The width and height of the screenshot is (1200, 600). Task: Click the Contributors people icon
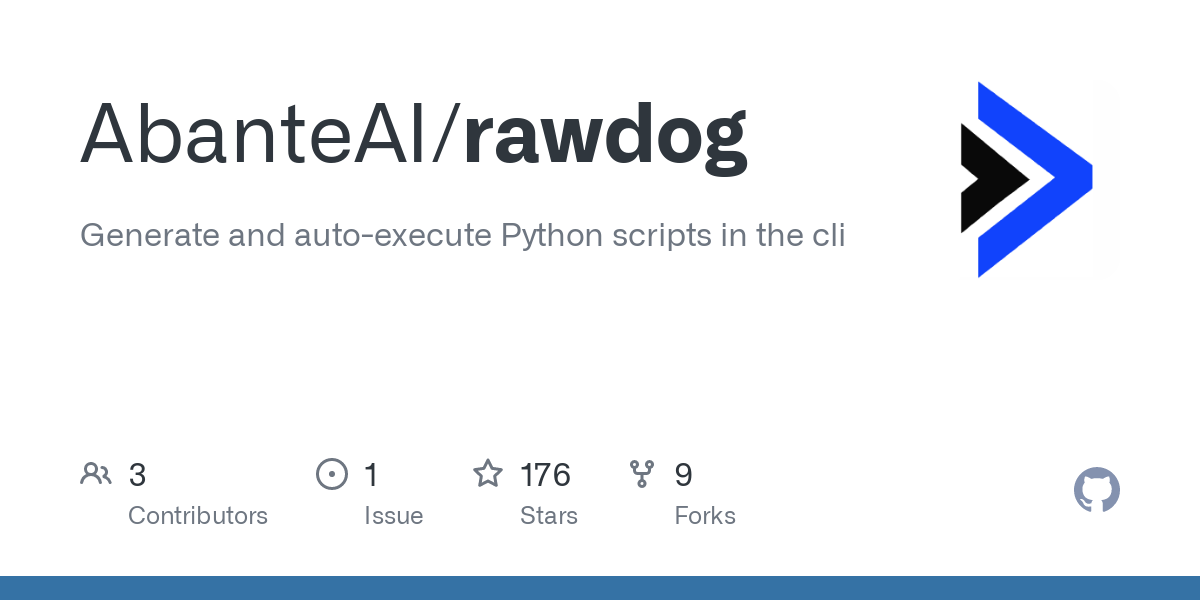[96, 474]
